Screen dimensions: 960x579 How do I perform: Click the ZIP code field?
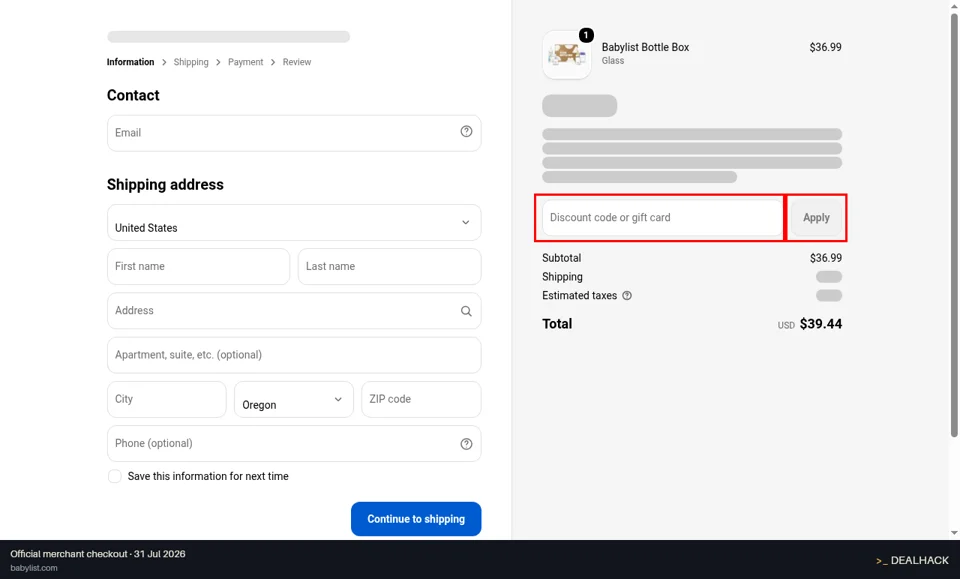[x=421, y=400]
